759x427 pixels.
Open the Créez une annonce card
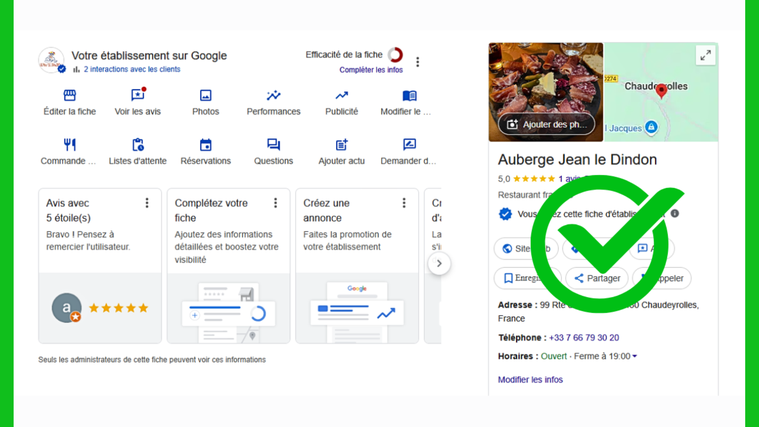click(357, 266)
